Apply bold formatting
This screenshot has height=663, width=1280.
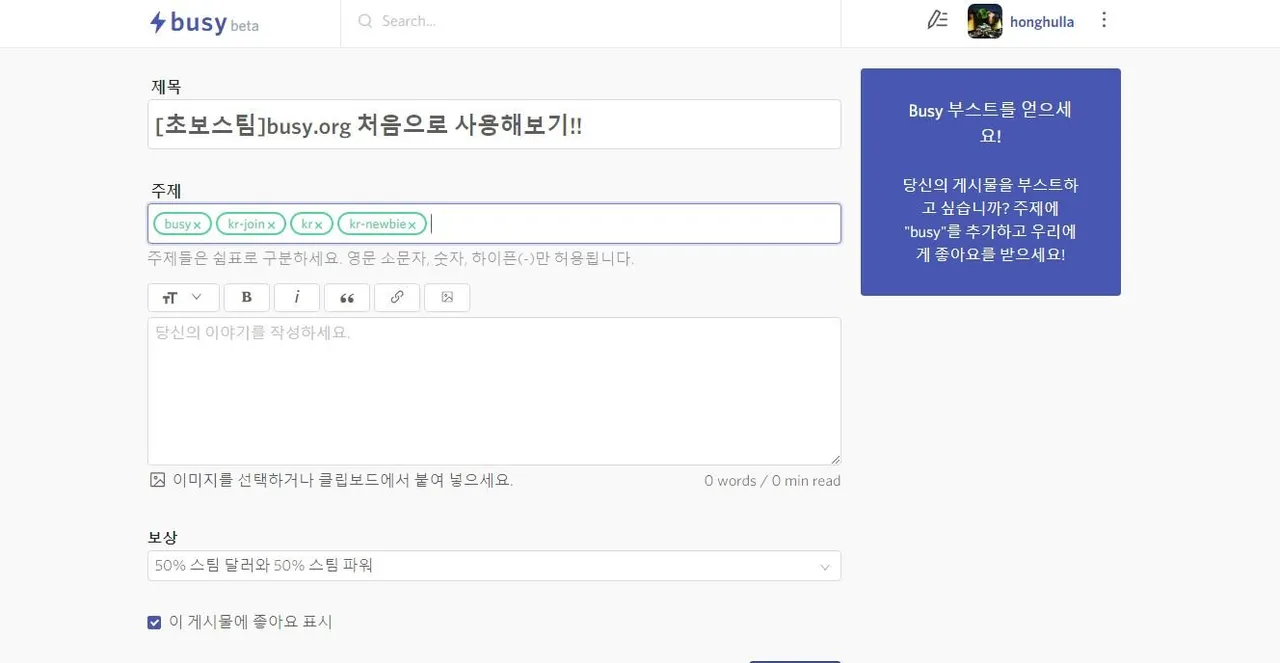tap(246, 298)
